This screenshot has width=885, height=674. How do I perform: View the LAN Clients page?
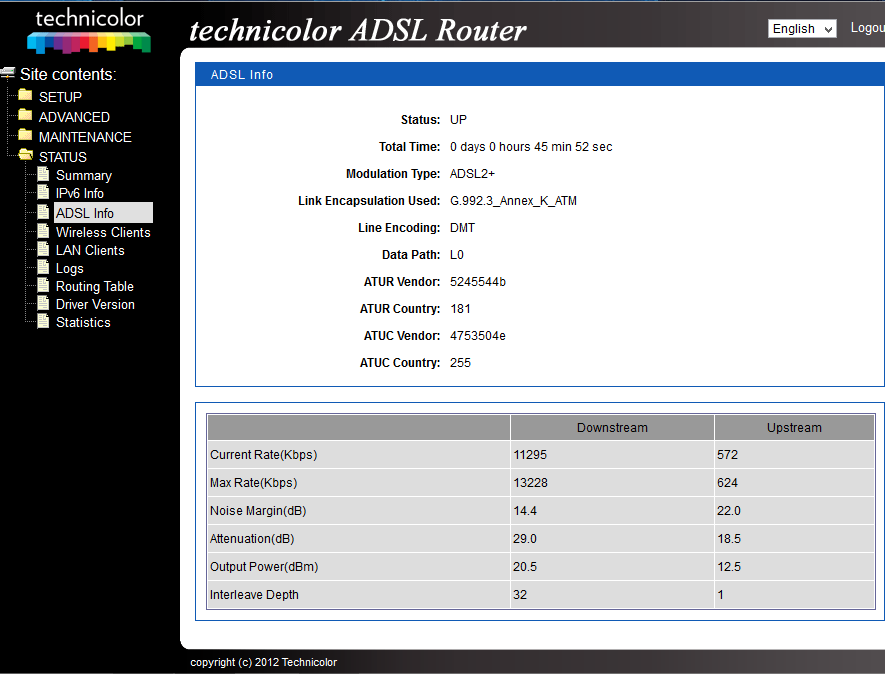pyautogui.click(x=90, y=251)
